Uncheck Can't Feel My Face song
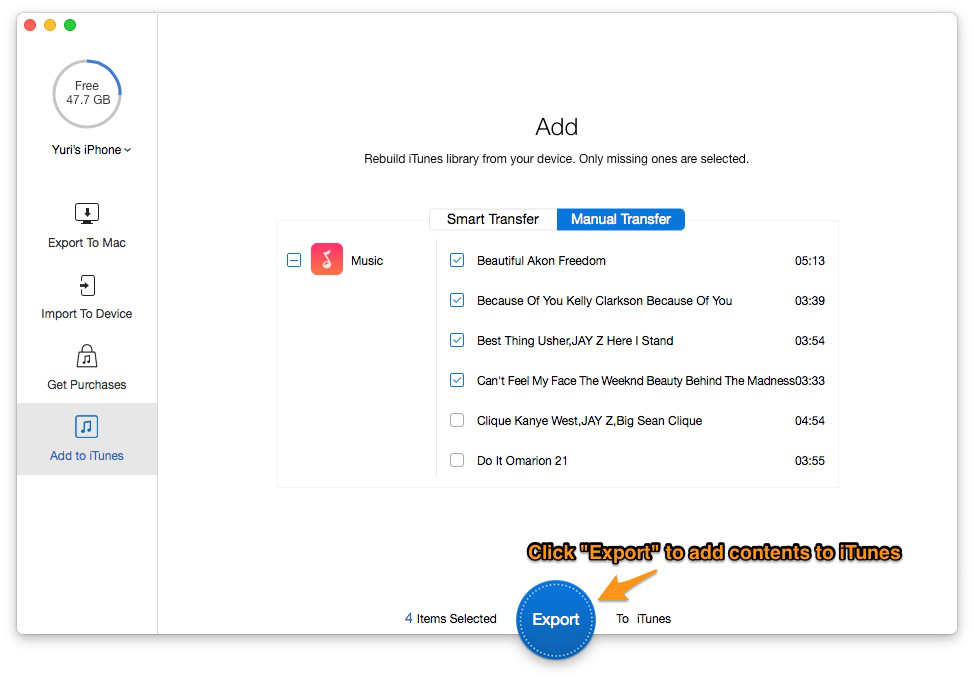 [x=457, y=380]
